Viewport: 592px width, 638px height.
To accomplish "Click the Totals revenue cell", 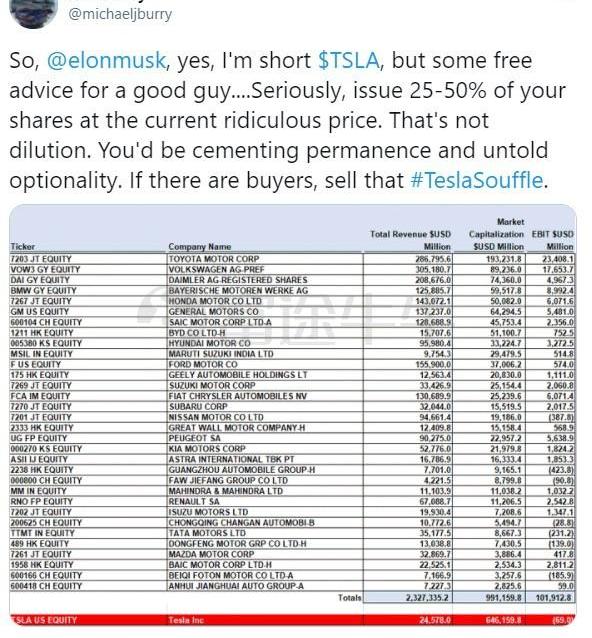I will [x=409, y=598].
